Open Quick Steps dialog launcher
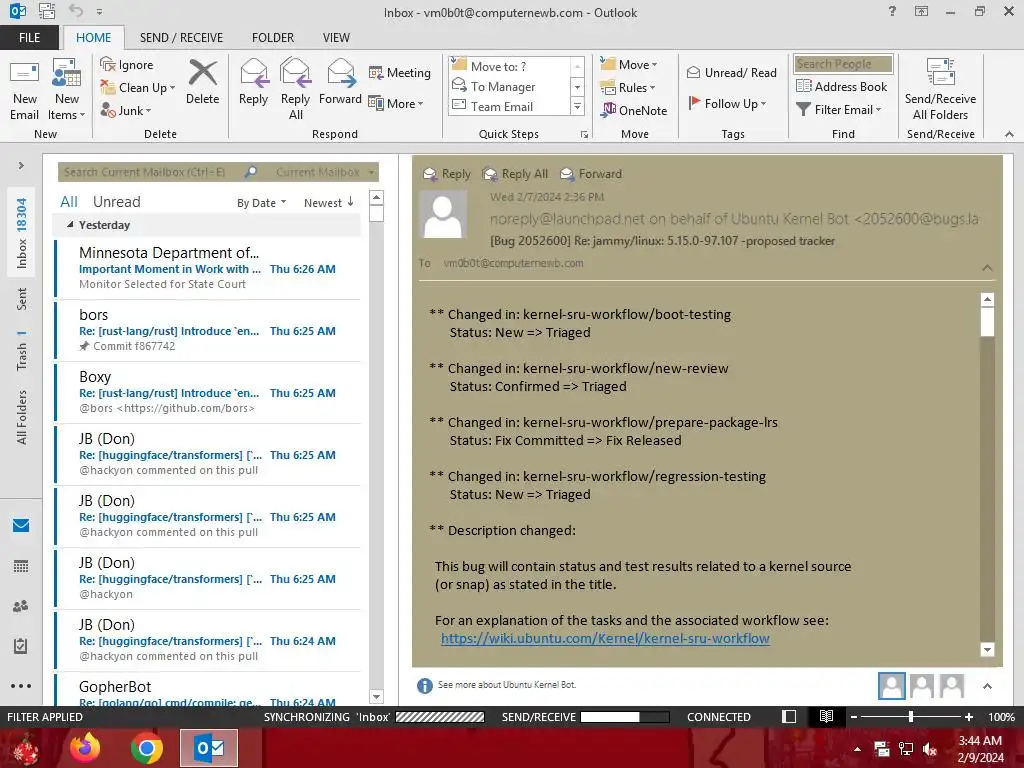Image resolution: width=1024 pixels, height=768 pixels. [584, 135]
